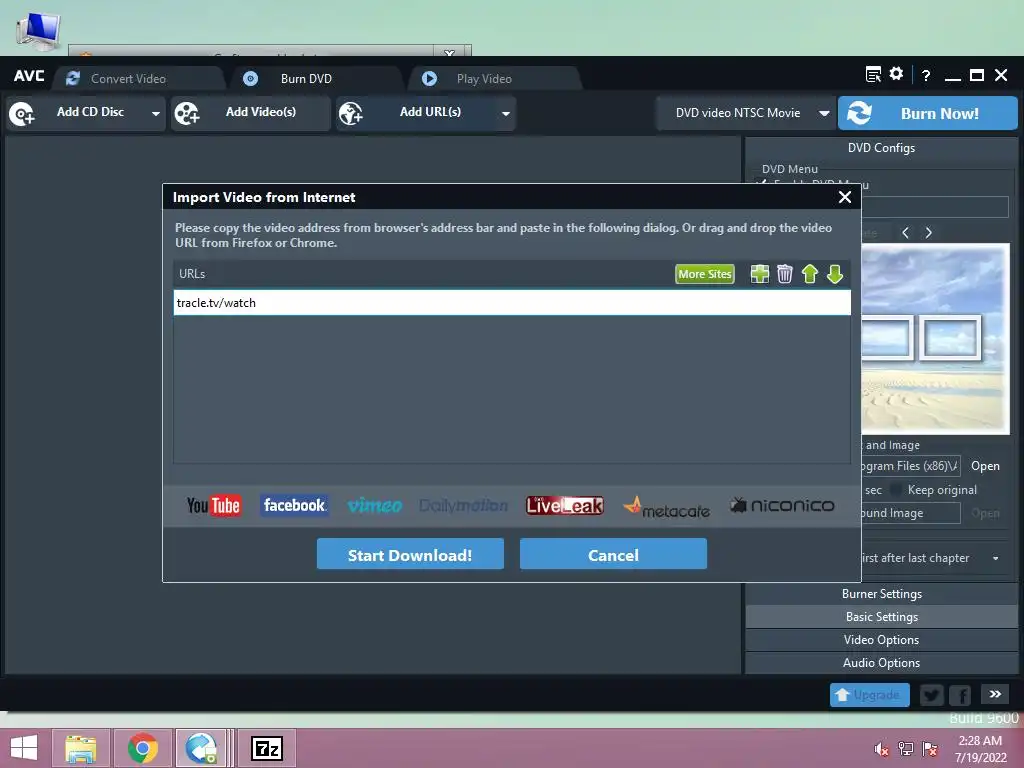Click the muted volume tray icon
The height and width of the screenshot is (768, 1024).
pos(881,749)
